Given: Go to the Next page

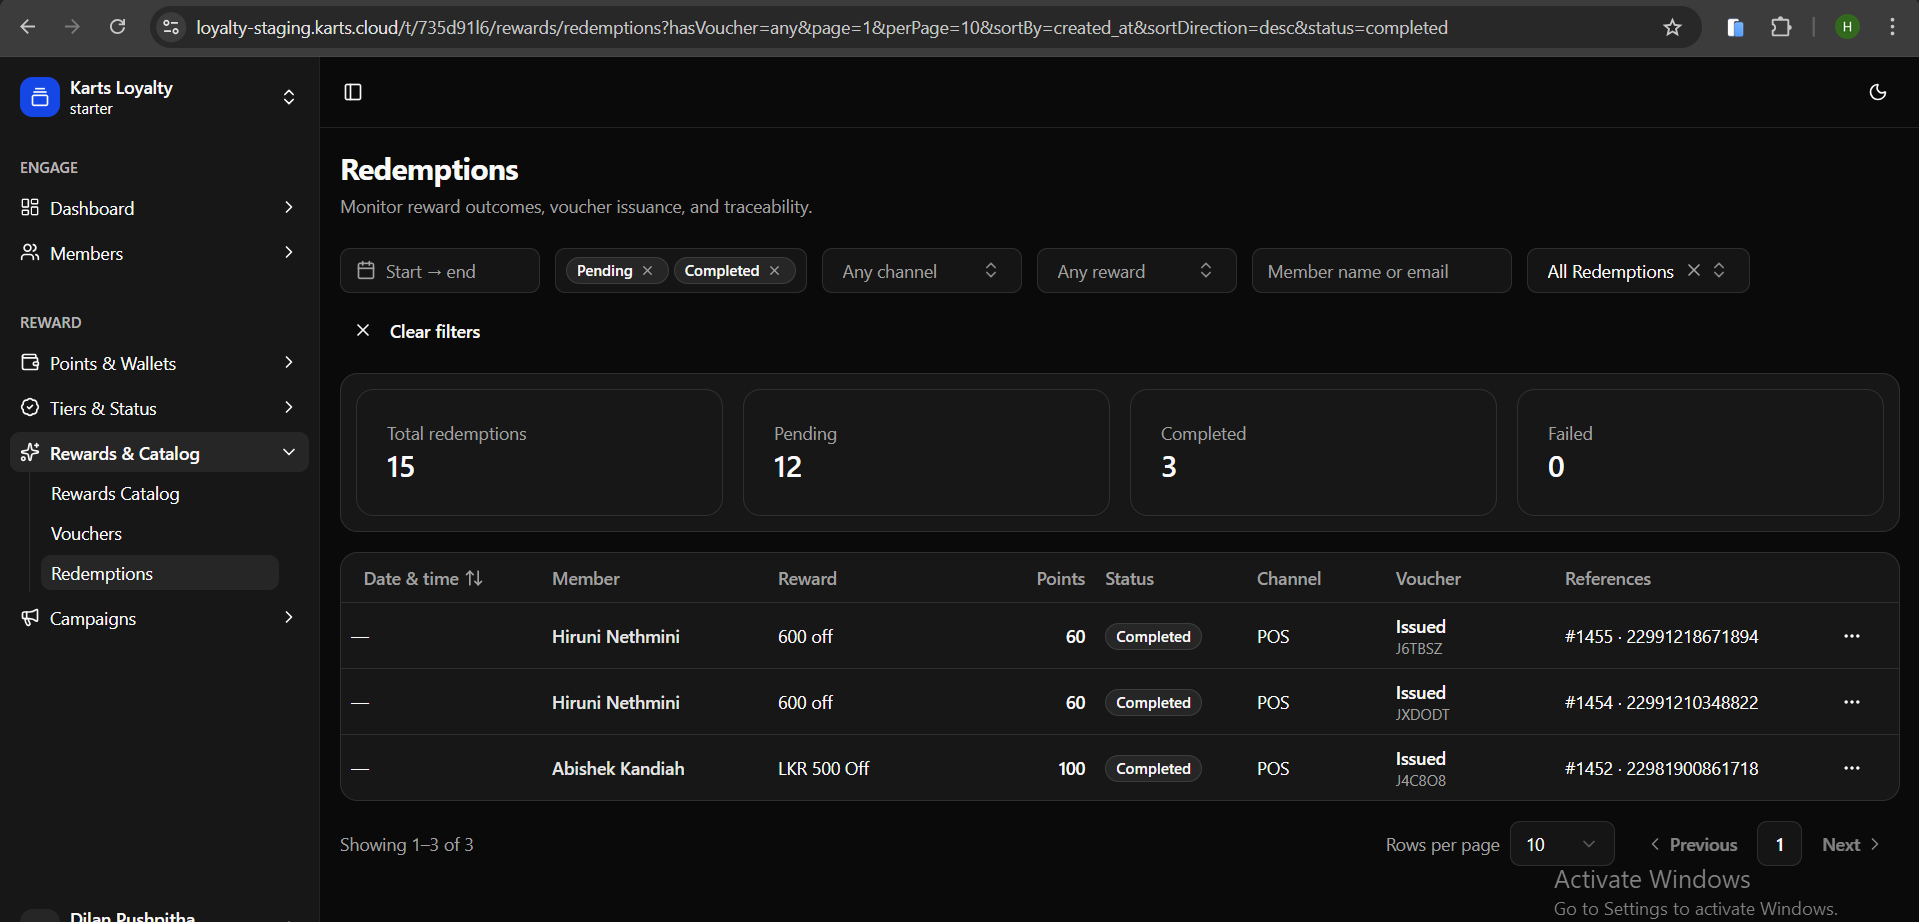Looking at the screenshot, I should (1850, 844).
